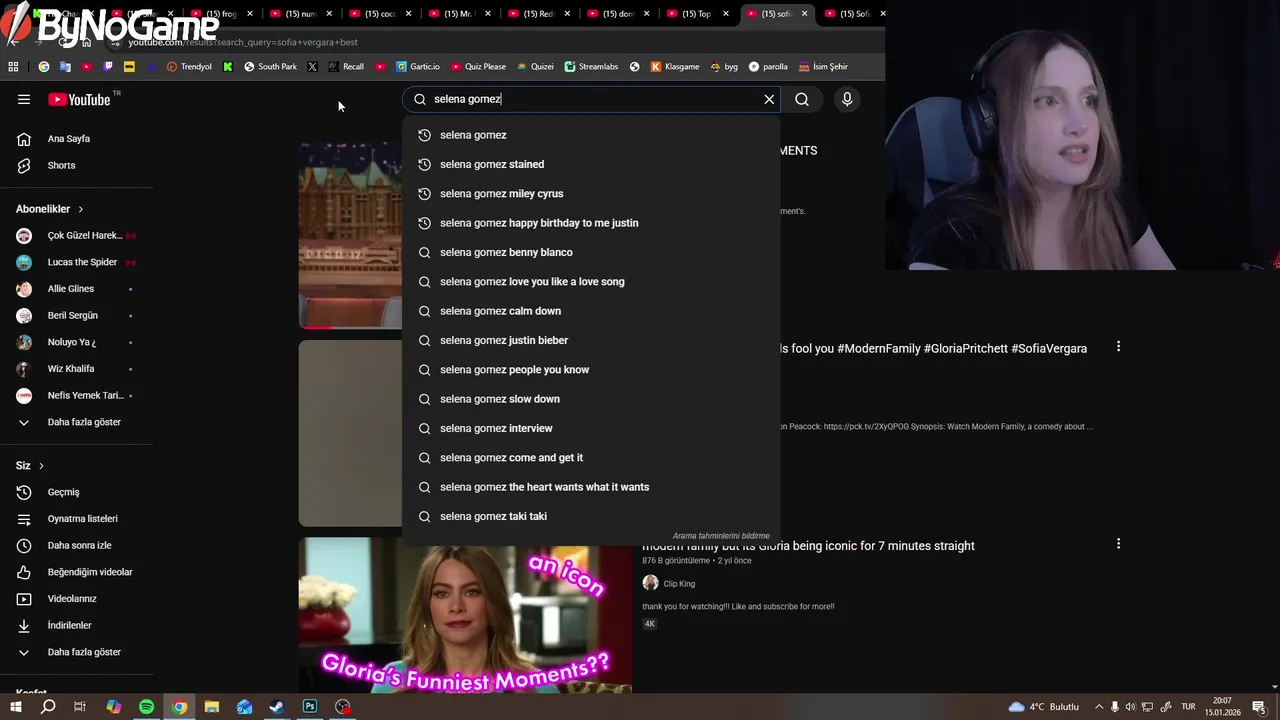Play the Gloria's Funniest Moments thumbnail
This screenshot has width=1280, height=720.
pos(465,615)
